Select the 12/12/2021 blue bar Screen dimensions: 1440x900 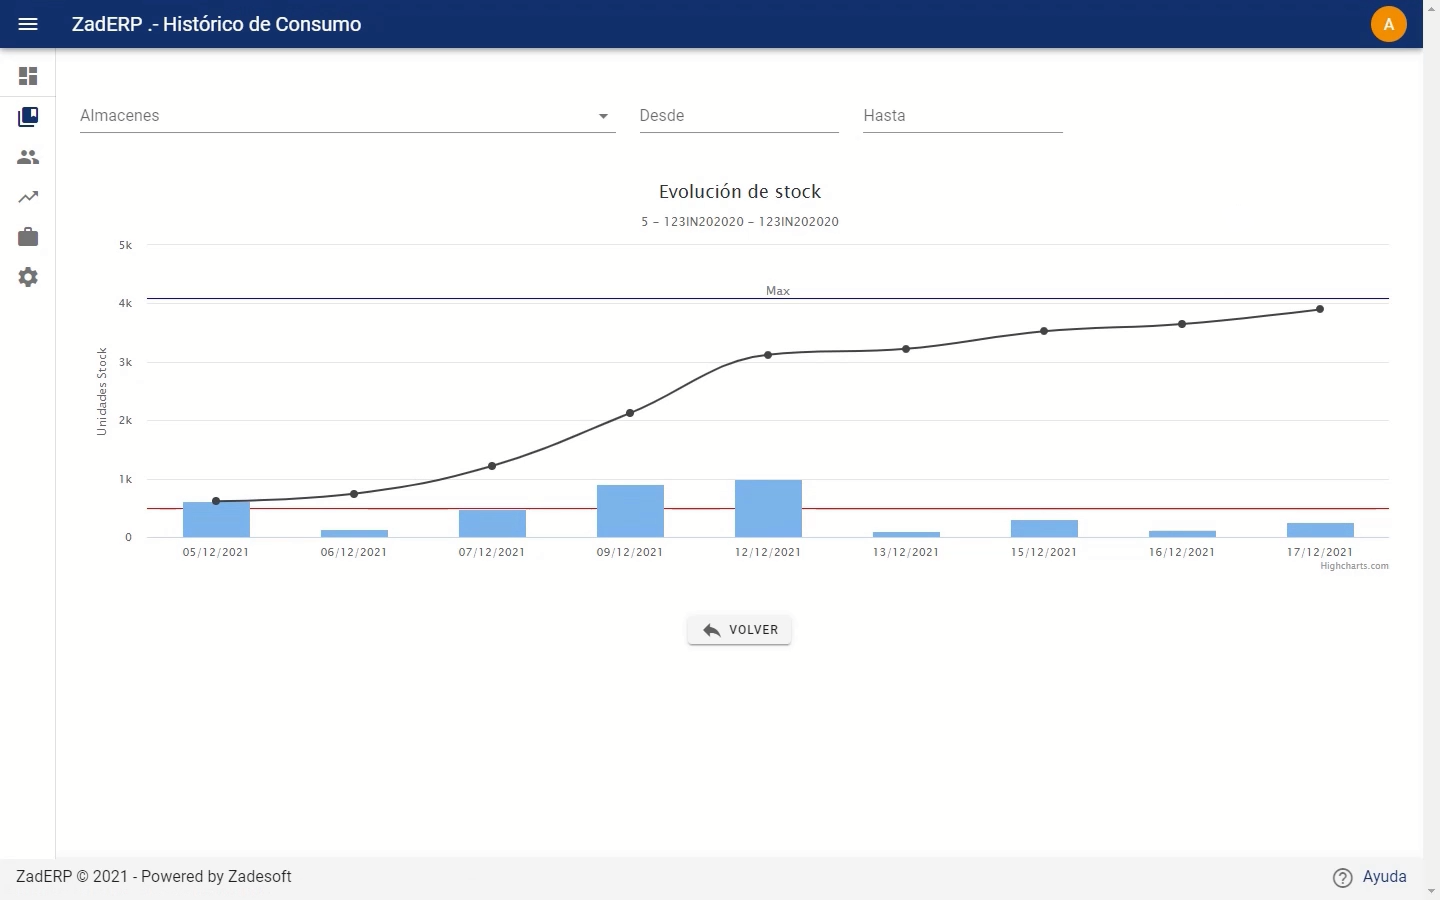click(768, 509)
